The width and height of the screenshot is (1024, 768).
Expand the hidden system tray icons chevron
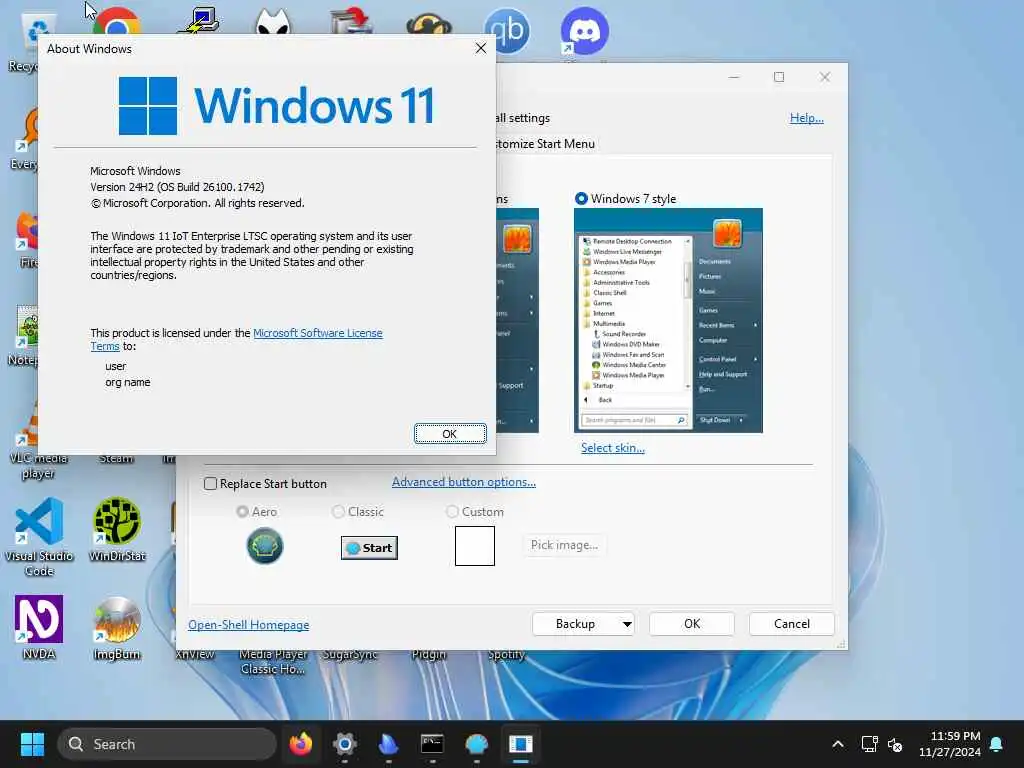click(x=838, y=744)
